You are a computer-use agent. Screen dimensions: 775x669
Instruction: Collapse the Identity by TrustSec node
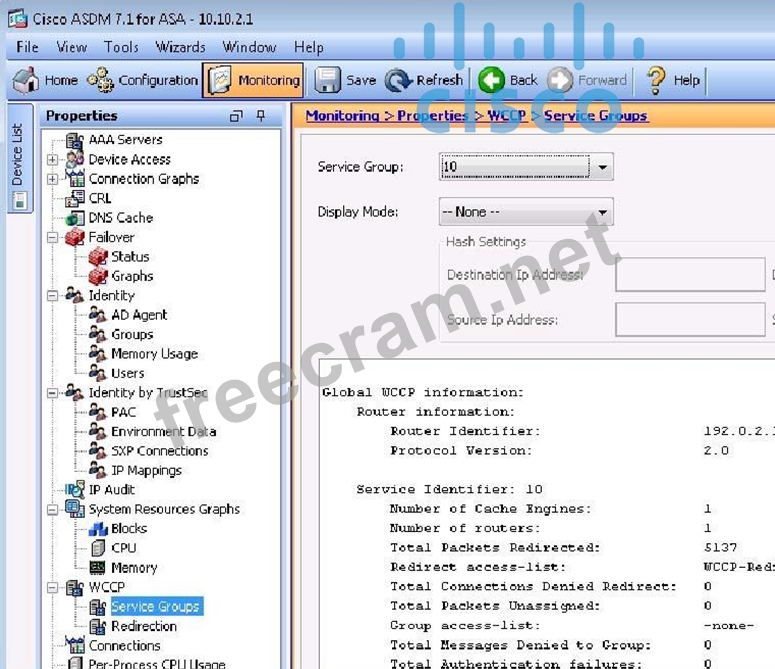click(x=53, y=392)
